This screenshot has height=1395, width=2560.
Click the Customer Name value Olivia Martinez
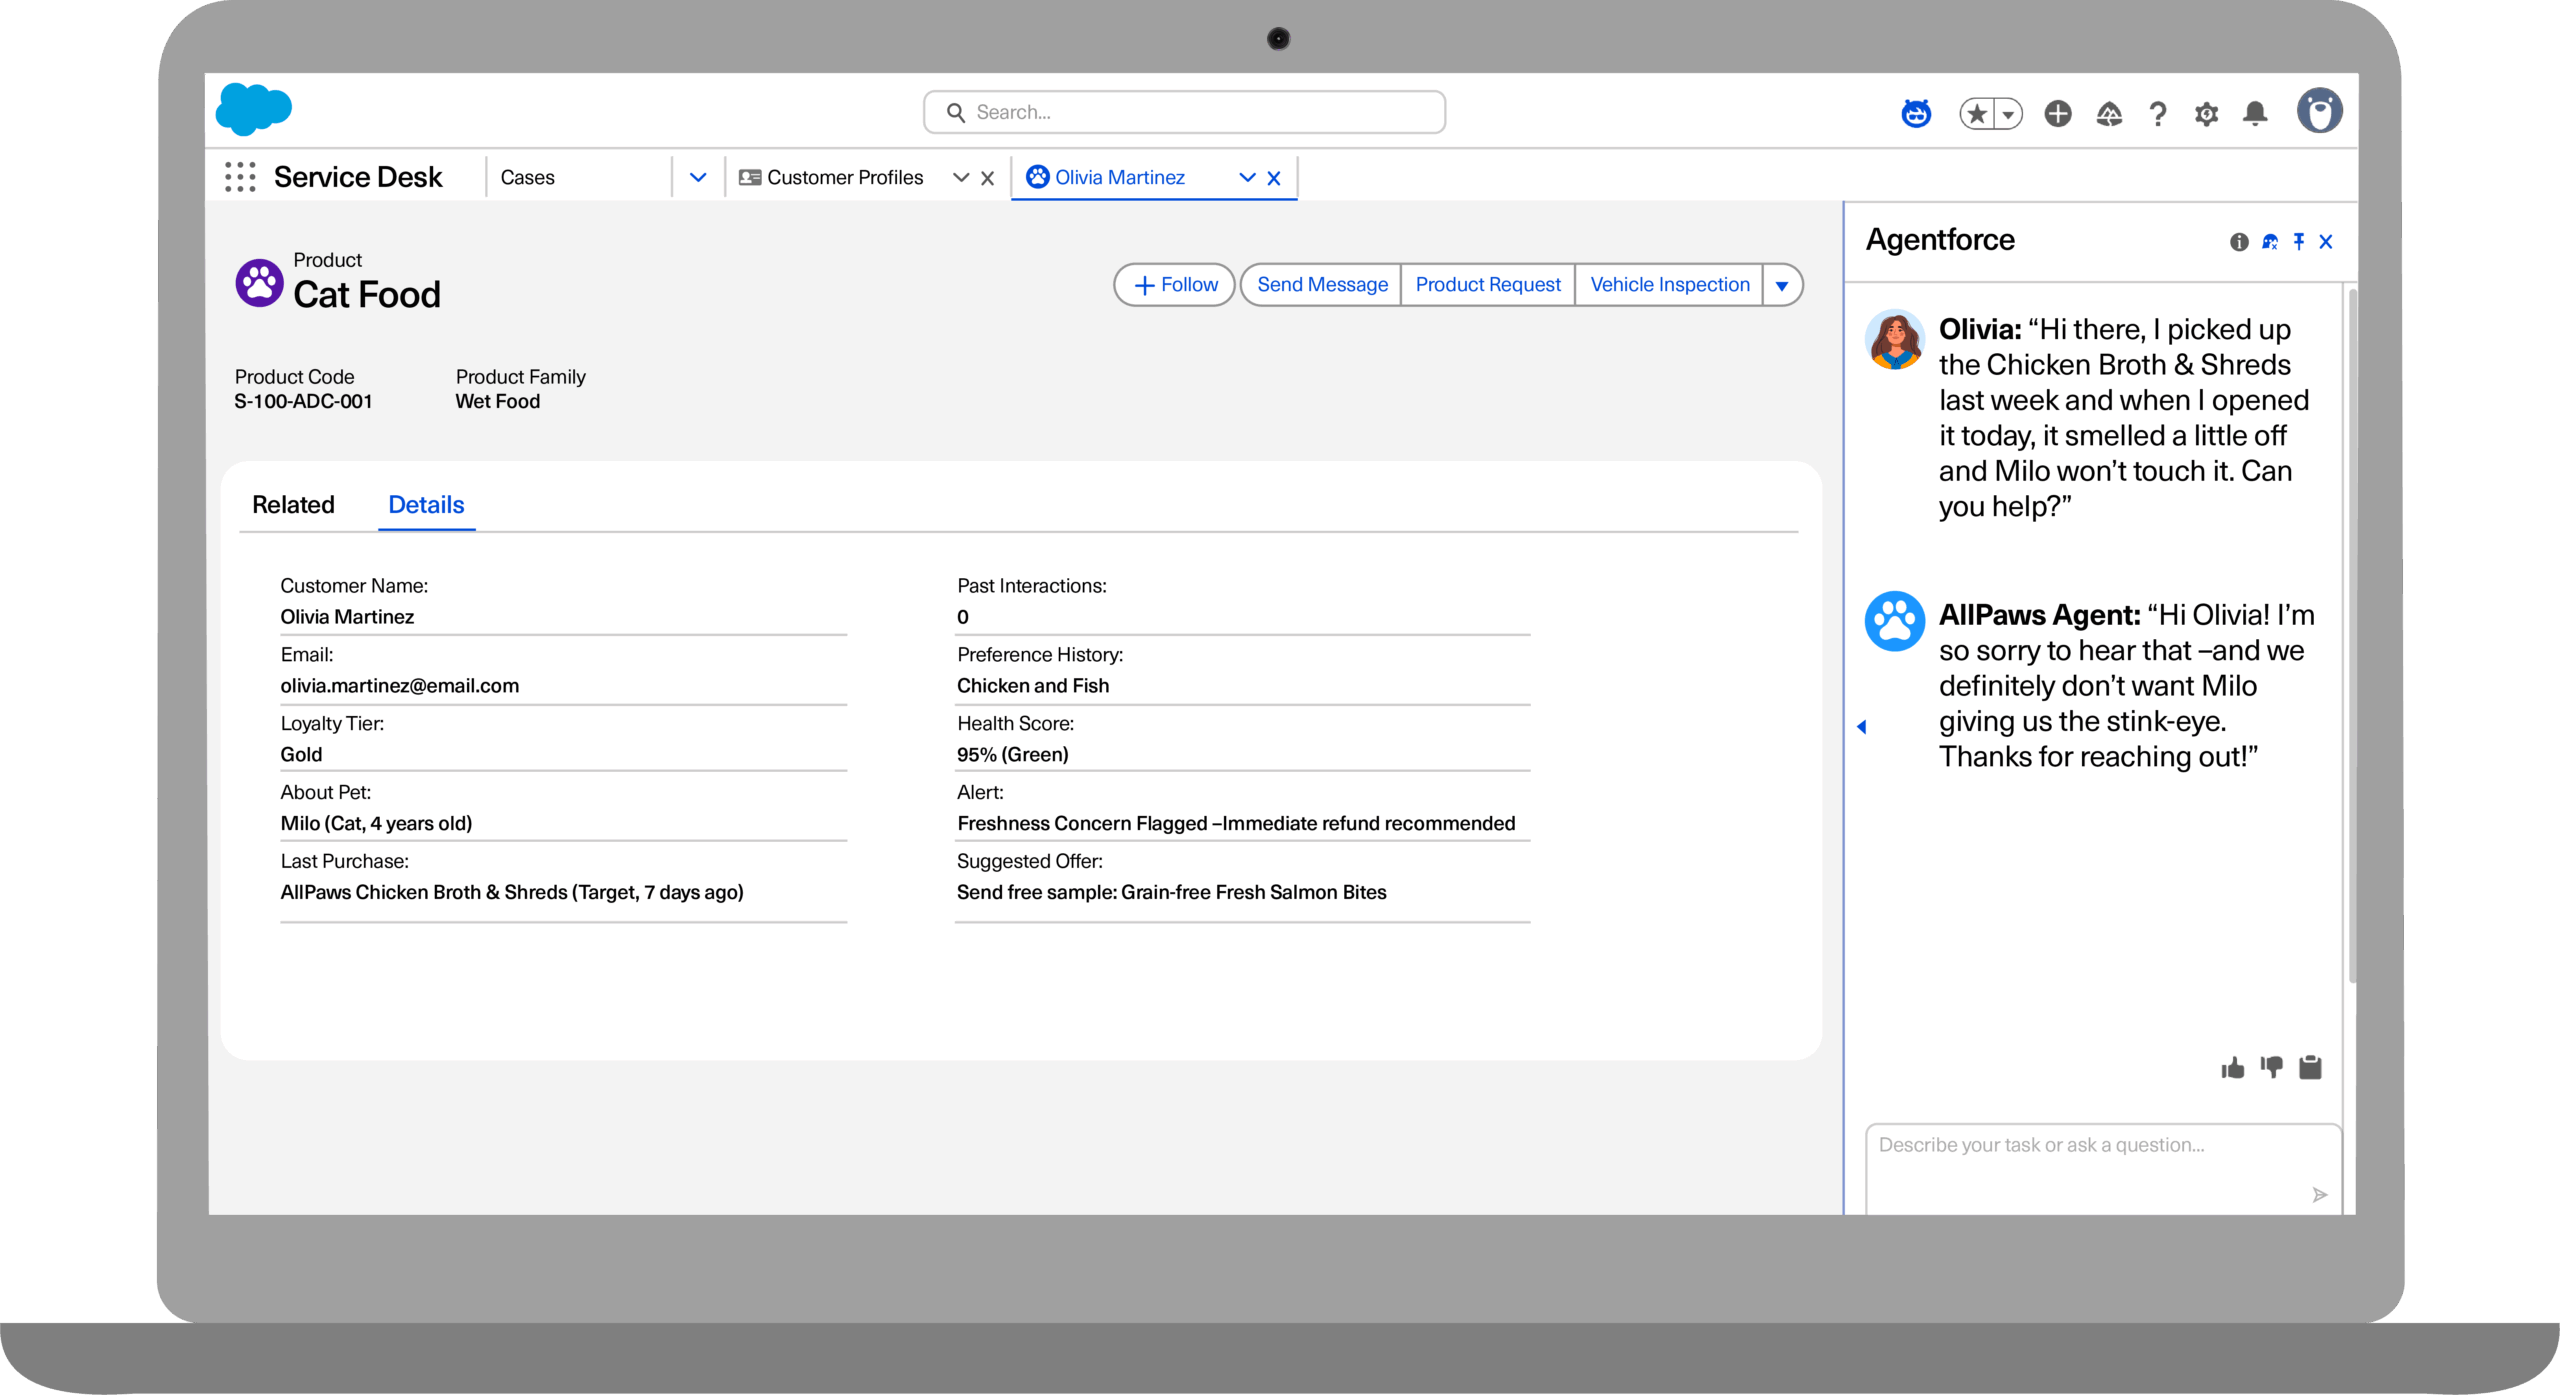pos(347,616)
